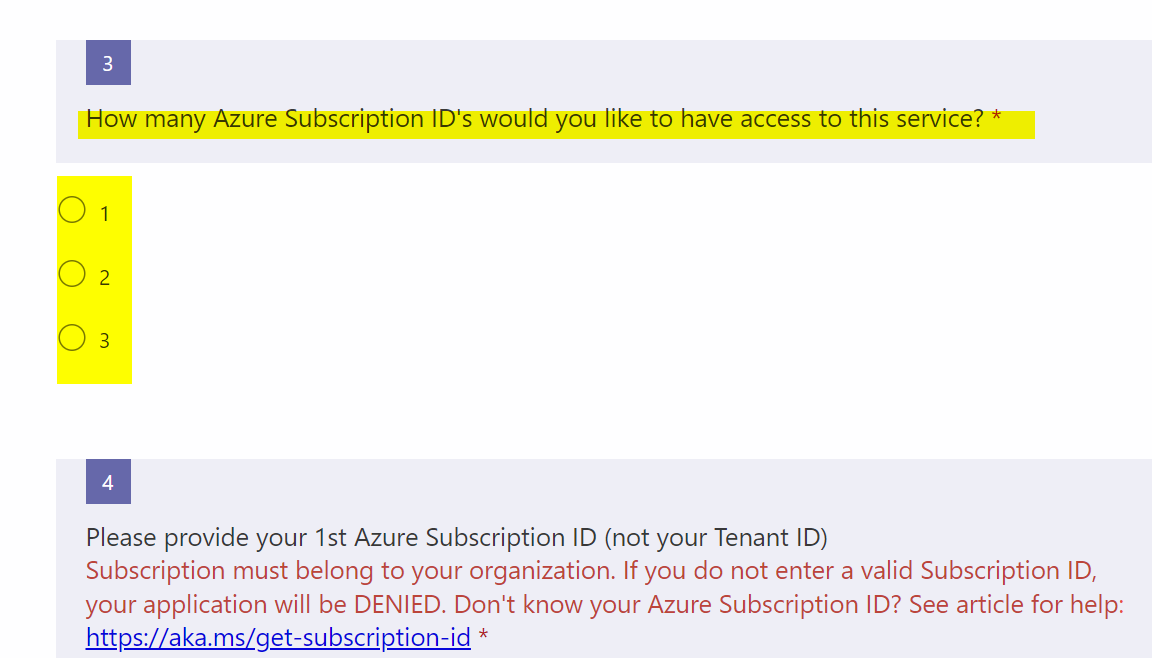Click the "1" label beside first radio
1152x658 pixels.
pos(104,214)
